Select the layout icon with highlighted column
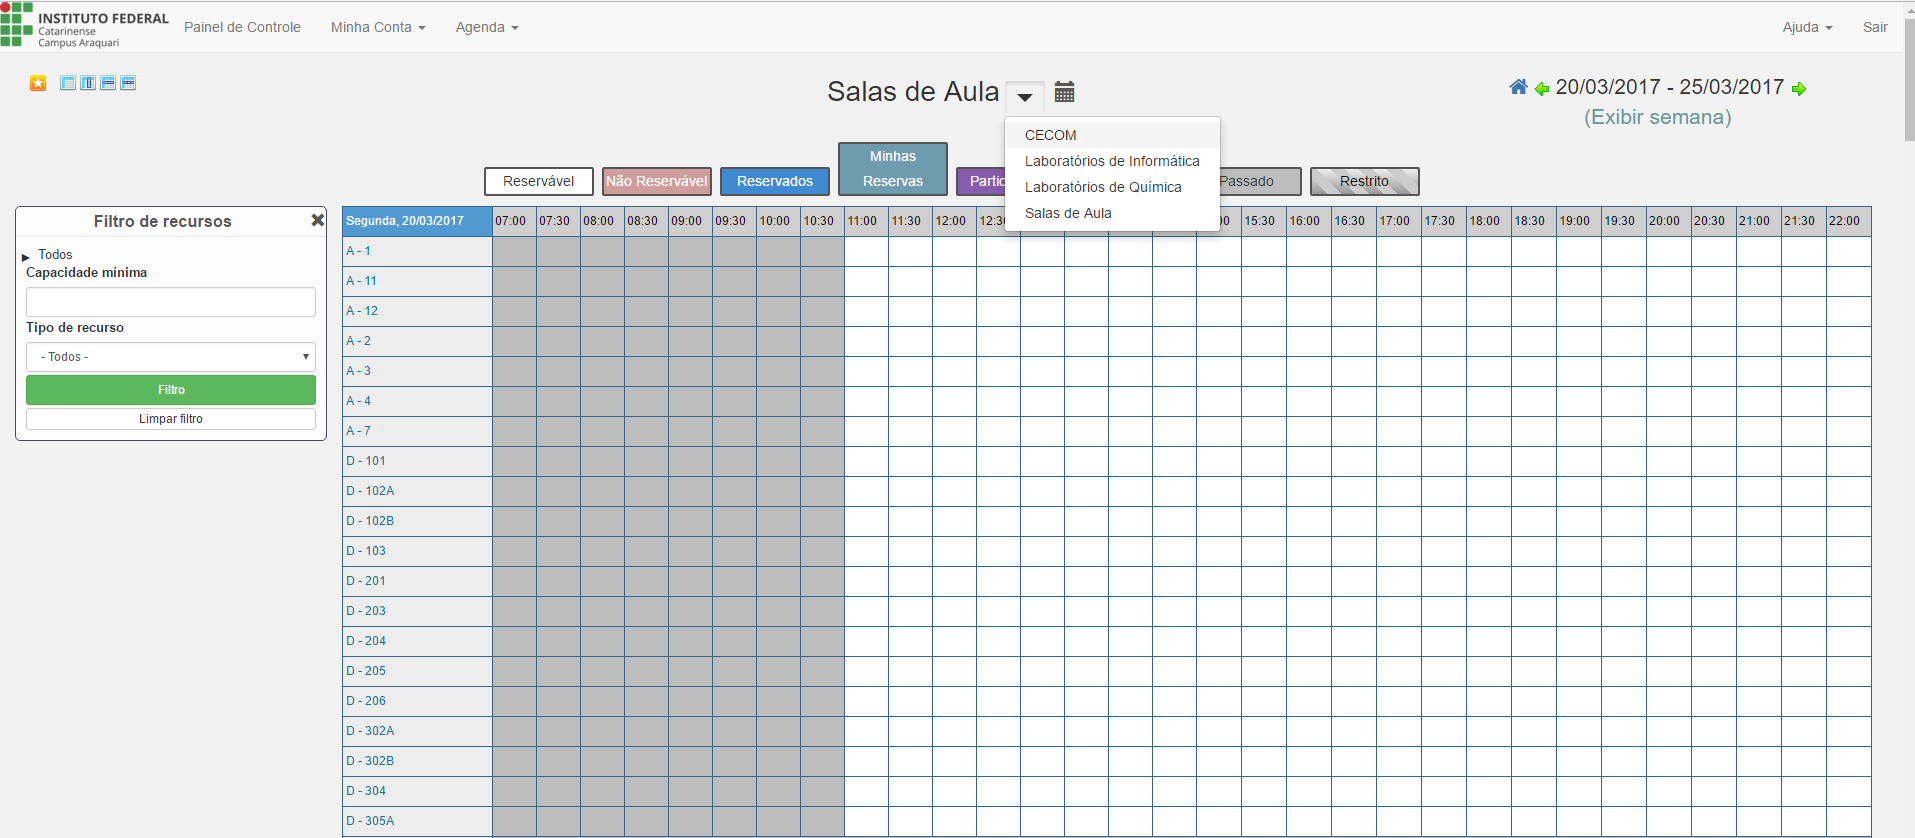 point(88,83)
